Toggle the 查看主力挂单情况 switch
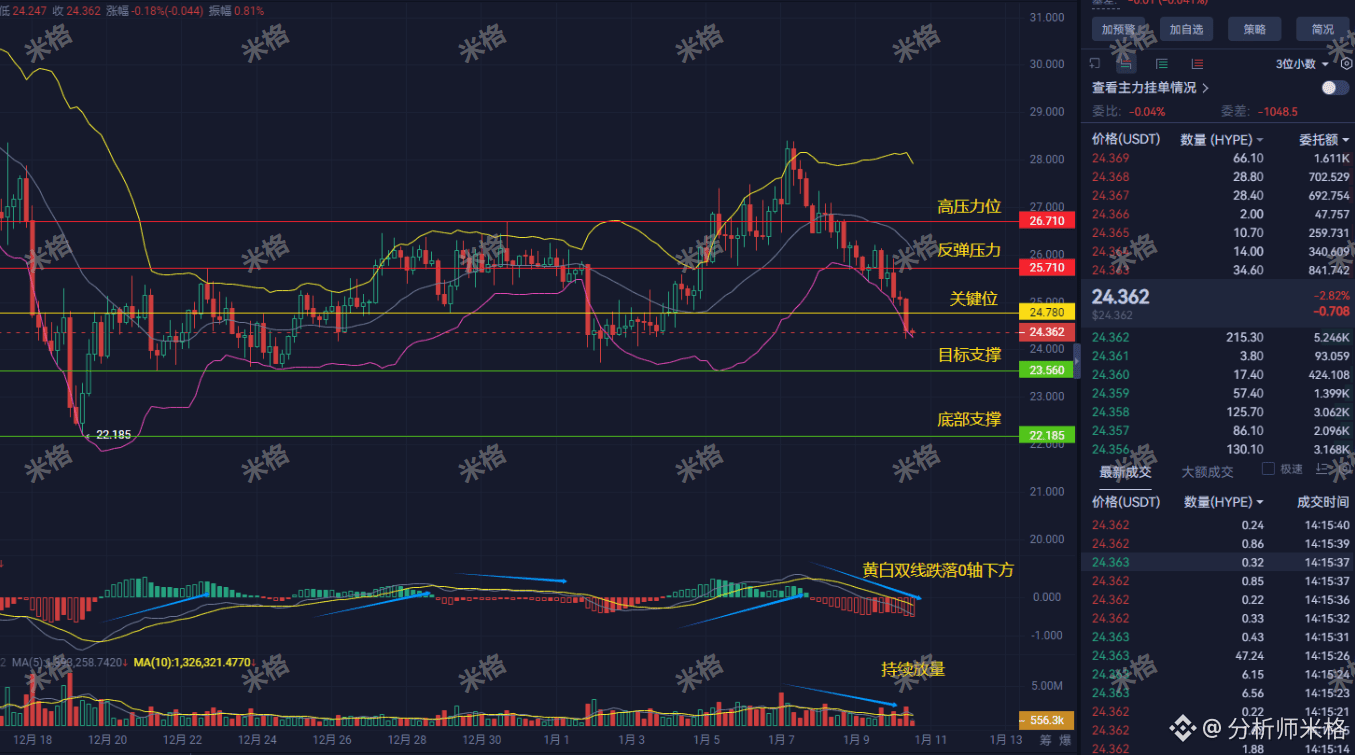The height and width of the screenshot is (755, 1355). coord(1334,88)
